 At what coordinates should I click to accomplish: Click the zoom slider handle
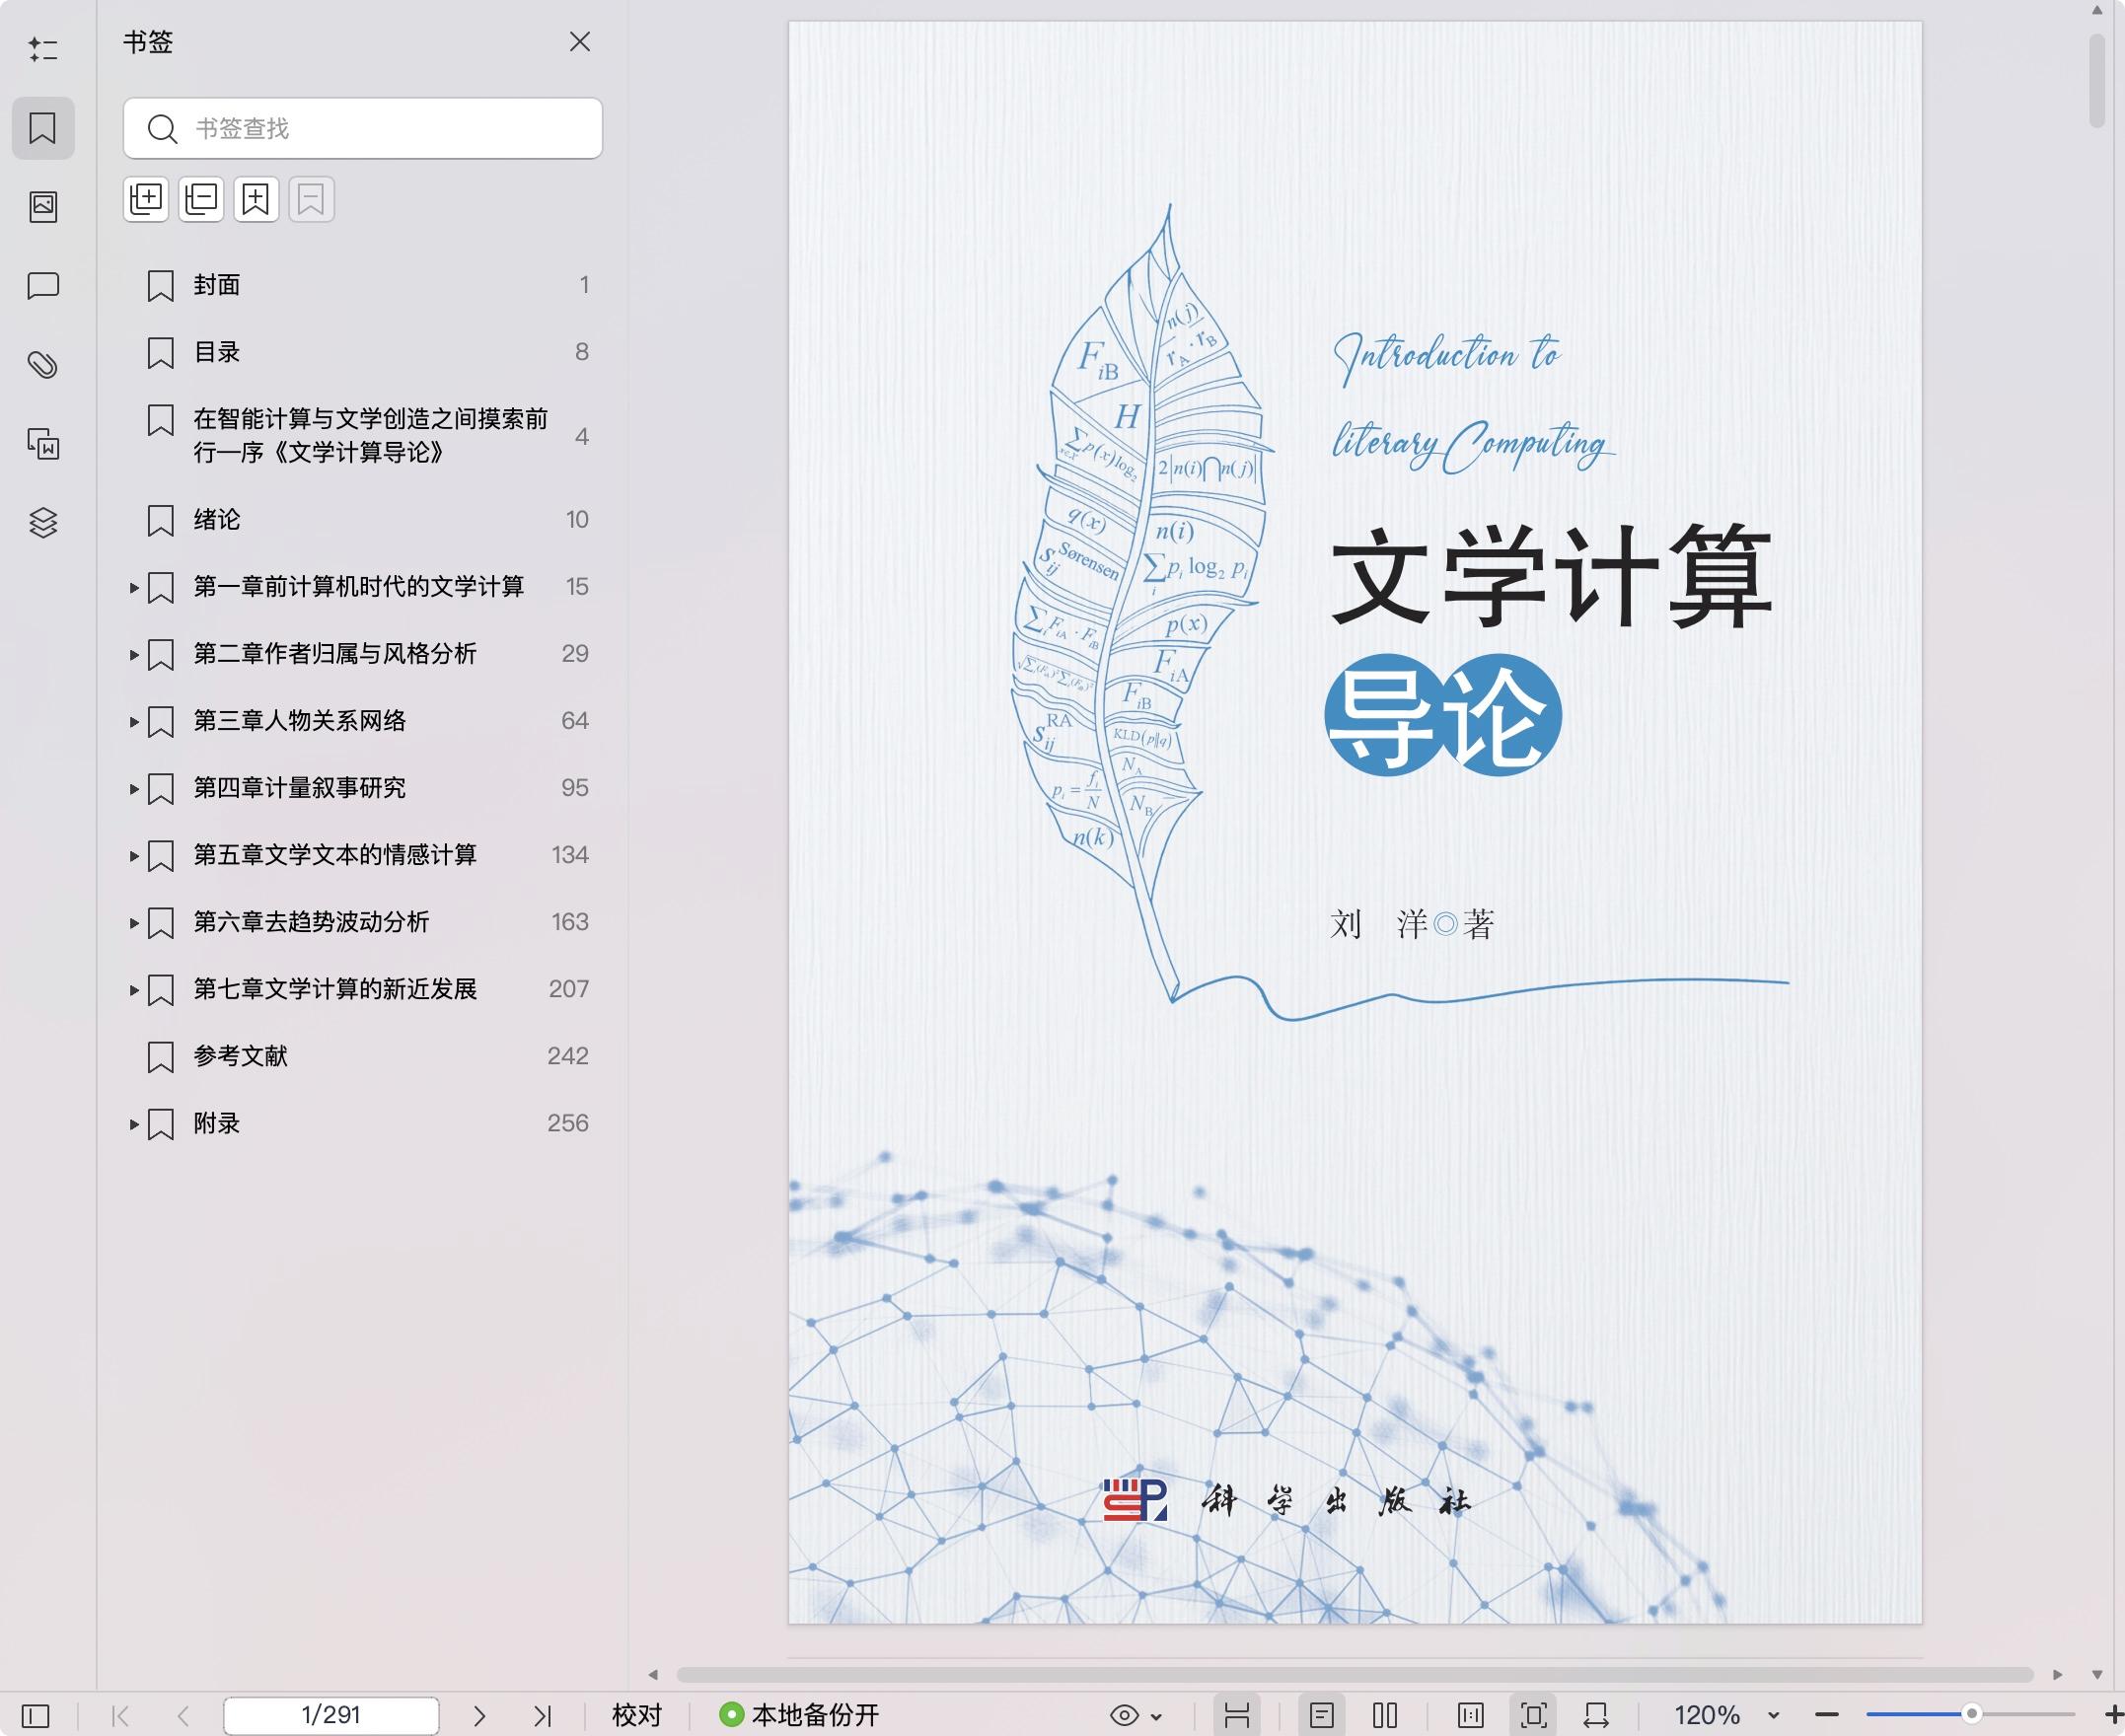click(1972, 1714)
